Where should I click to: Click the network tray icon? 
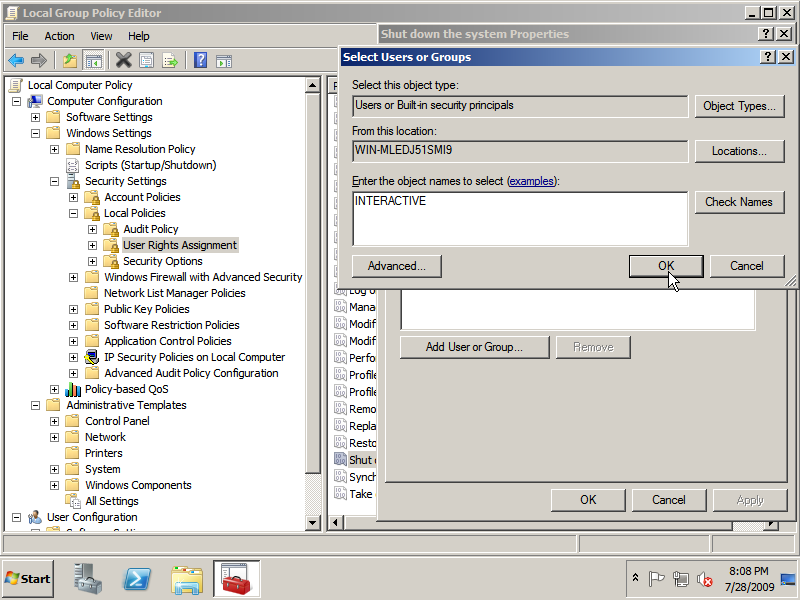click(680, 579)
